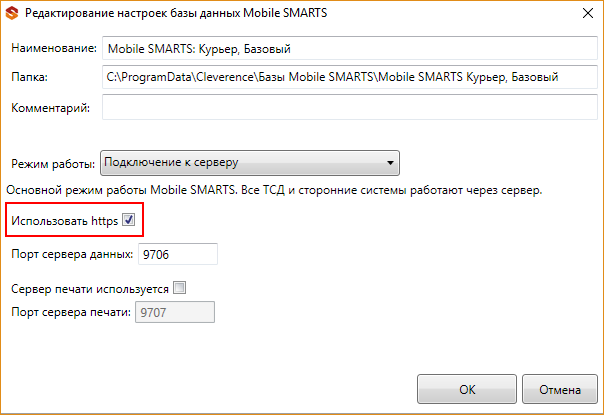Image resolution: width=604 pixels, height=415 pixels.
Task: Edit the data server port 9706 field
Action: click(178, 254)
